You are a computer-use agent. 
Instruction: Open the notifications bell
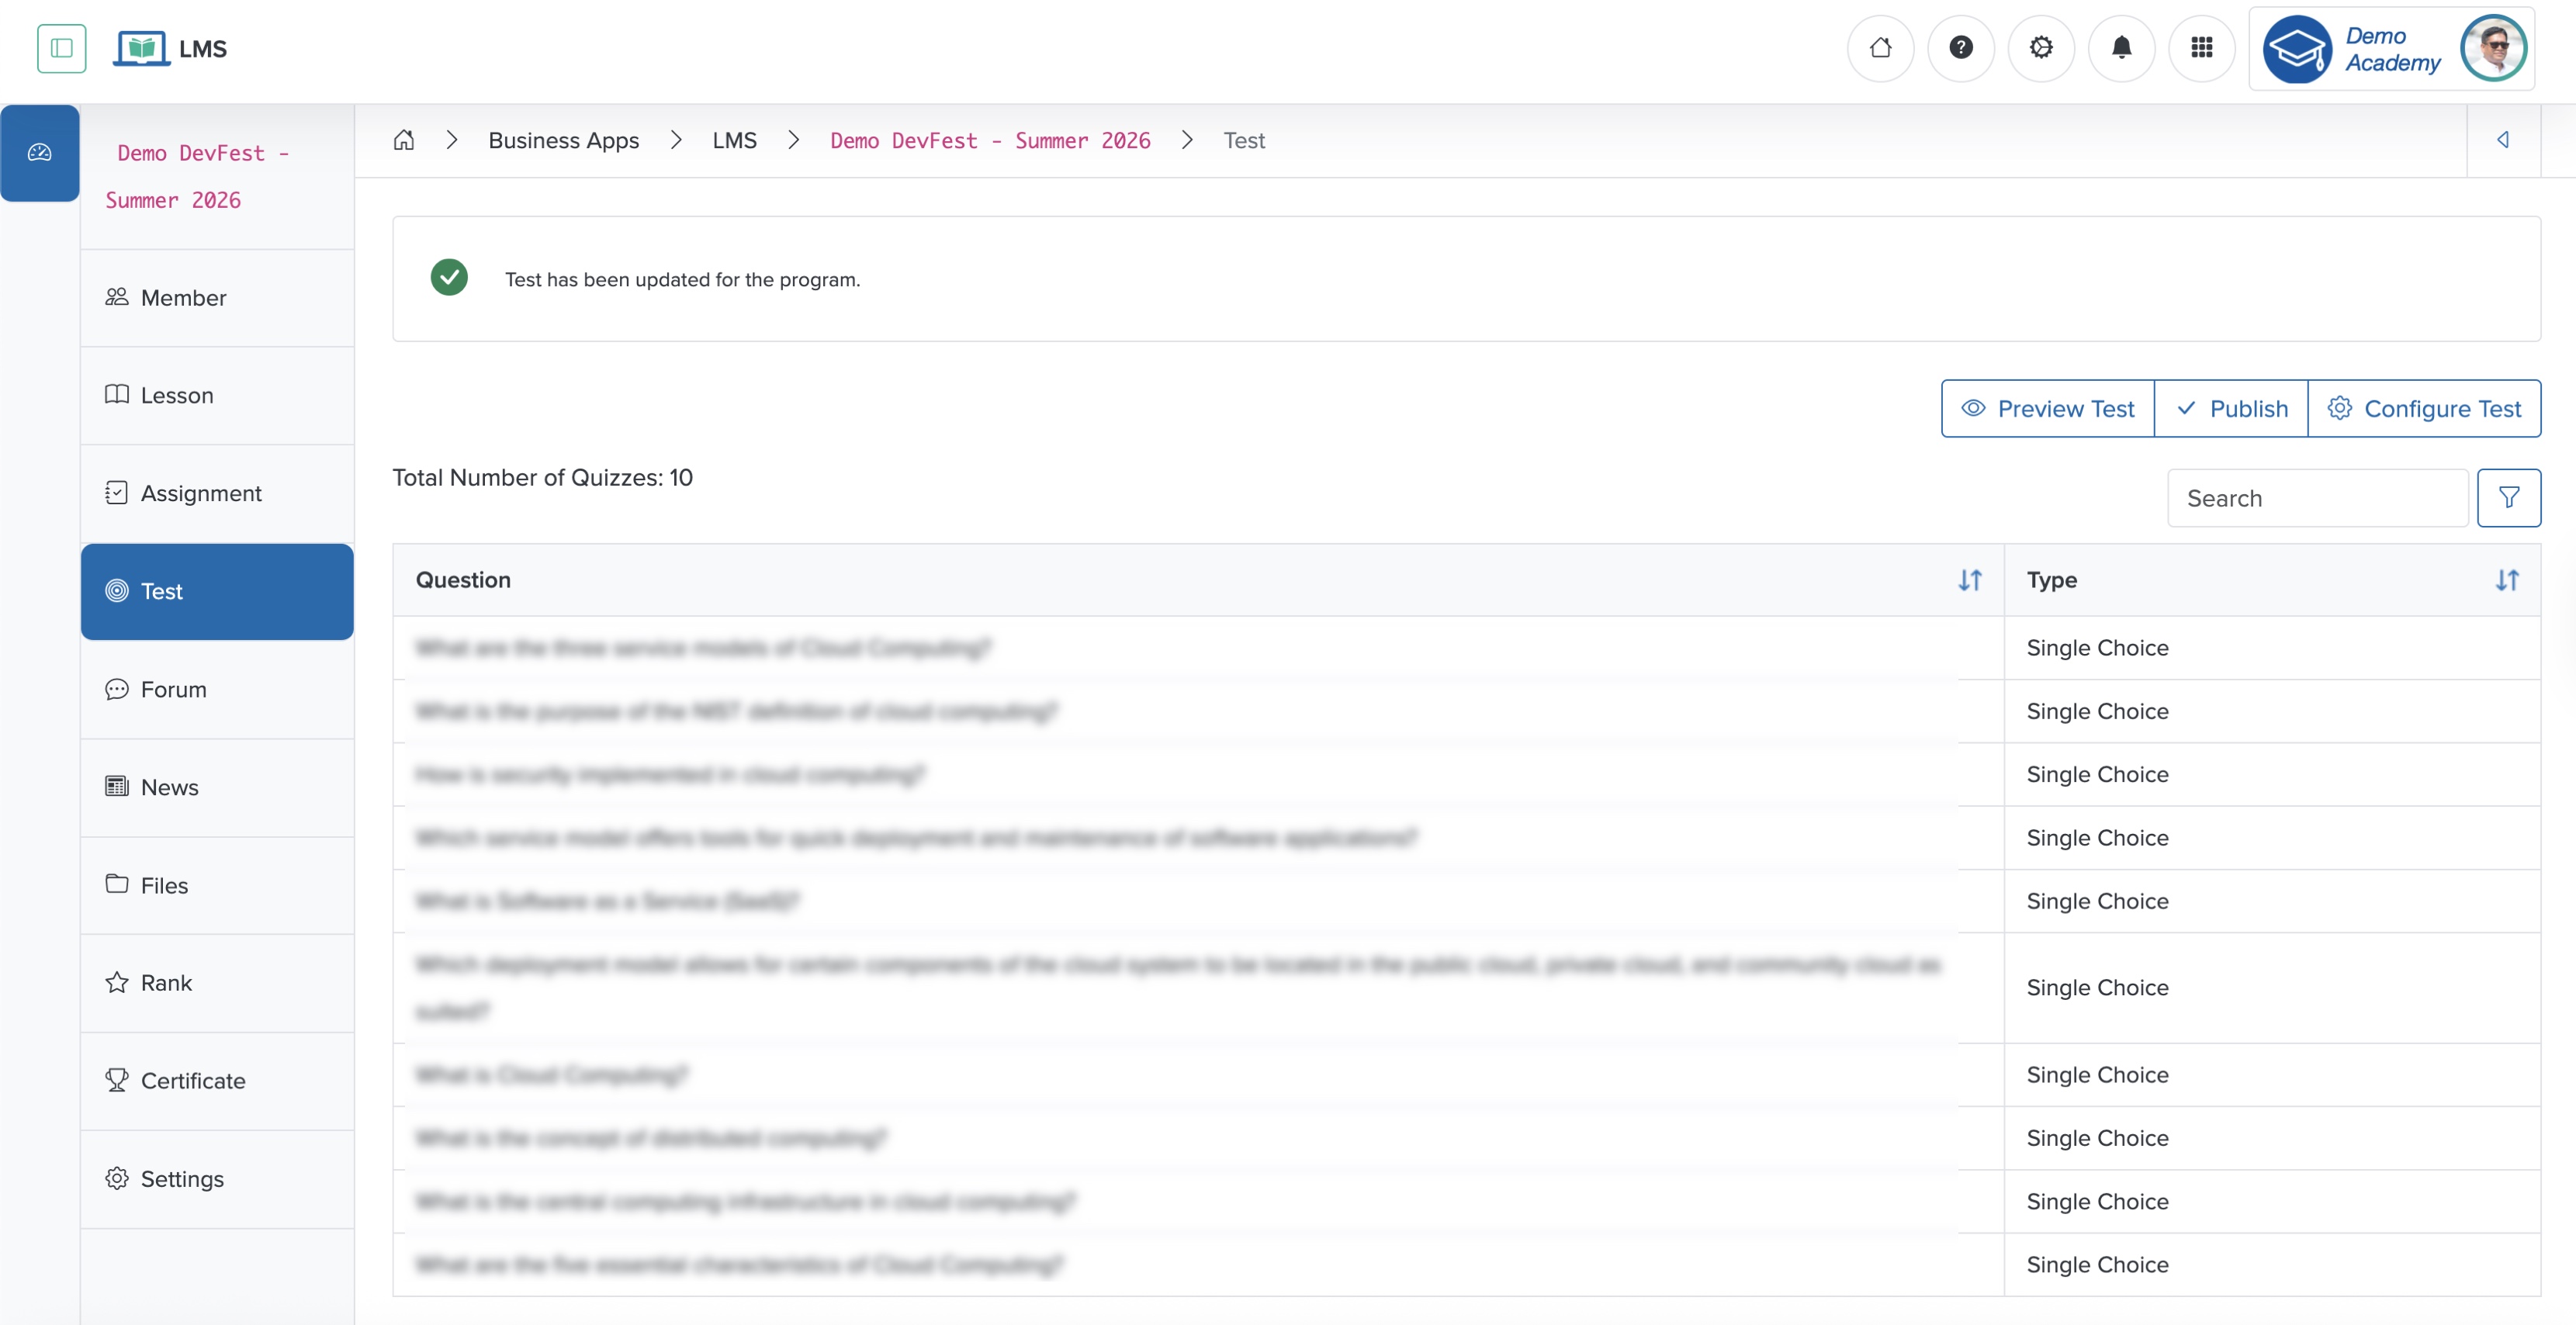click(2121, 47)
